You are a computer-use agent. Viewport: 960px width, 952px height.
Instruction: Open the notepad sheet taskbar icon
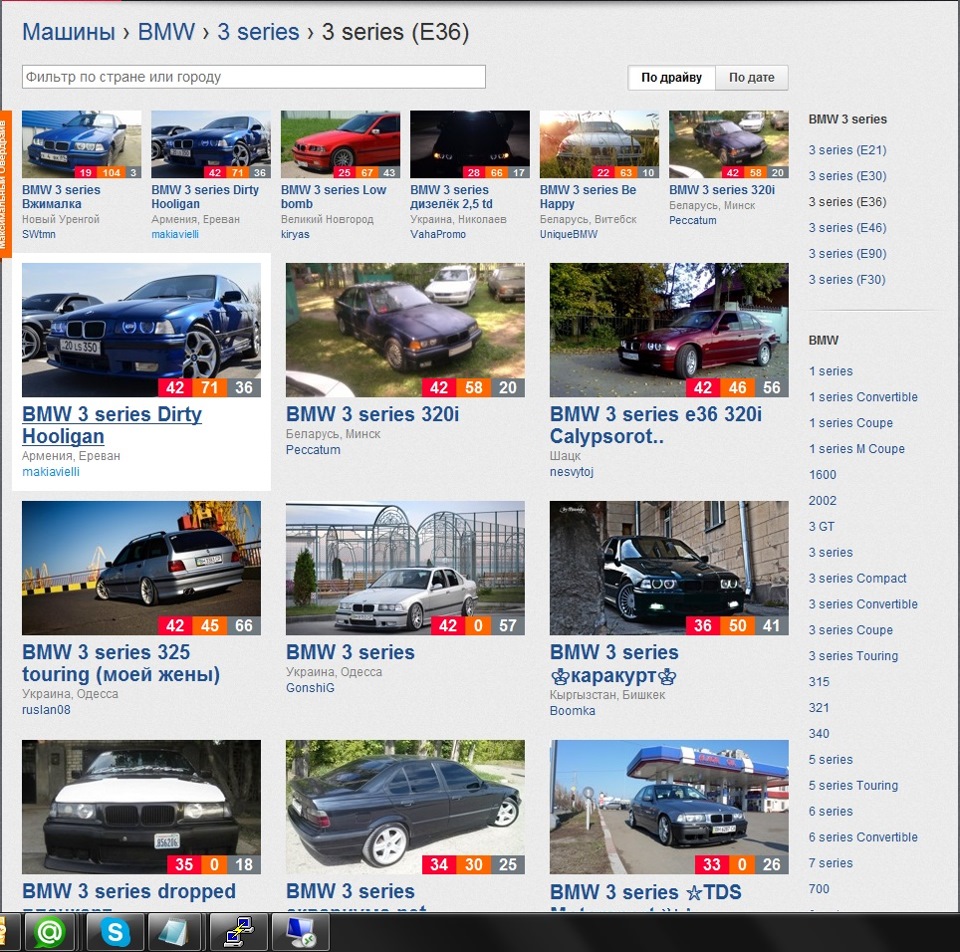(x=173, y=932)
